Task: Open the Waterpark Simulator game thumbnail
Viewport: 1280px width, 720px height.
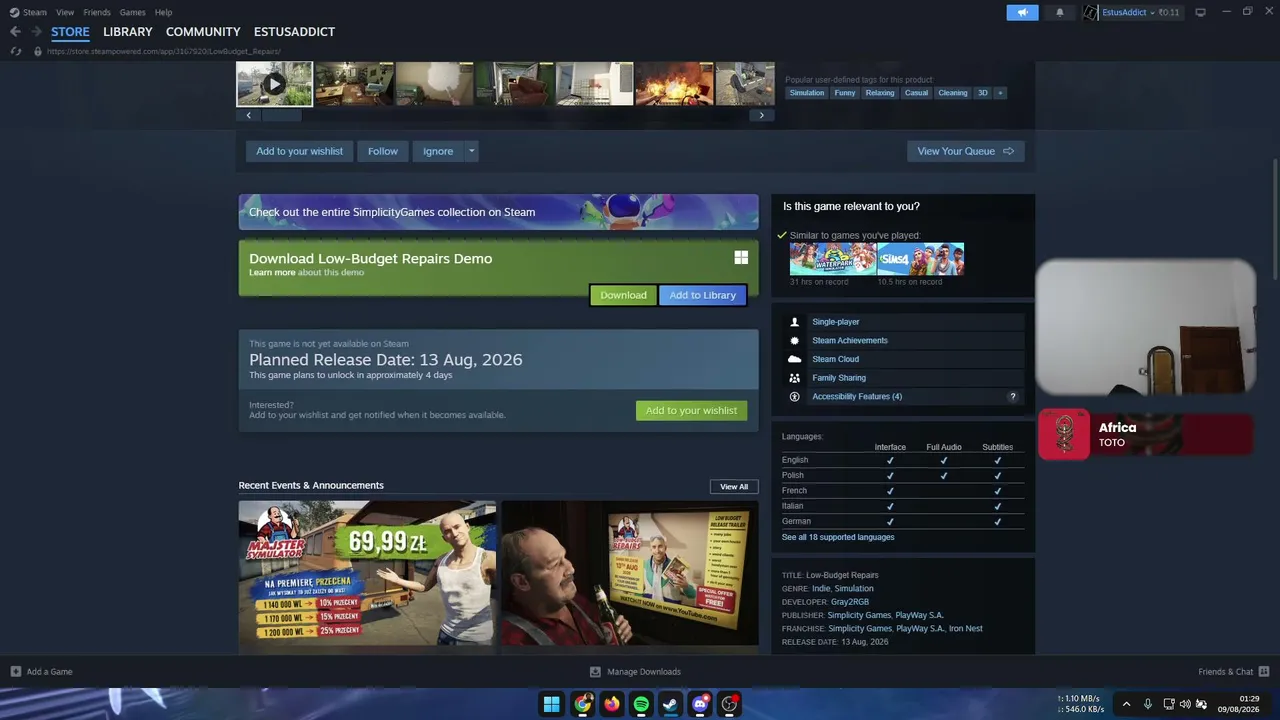Action: tap(833, 259)
